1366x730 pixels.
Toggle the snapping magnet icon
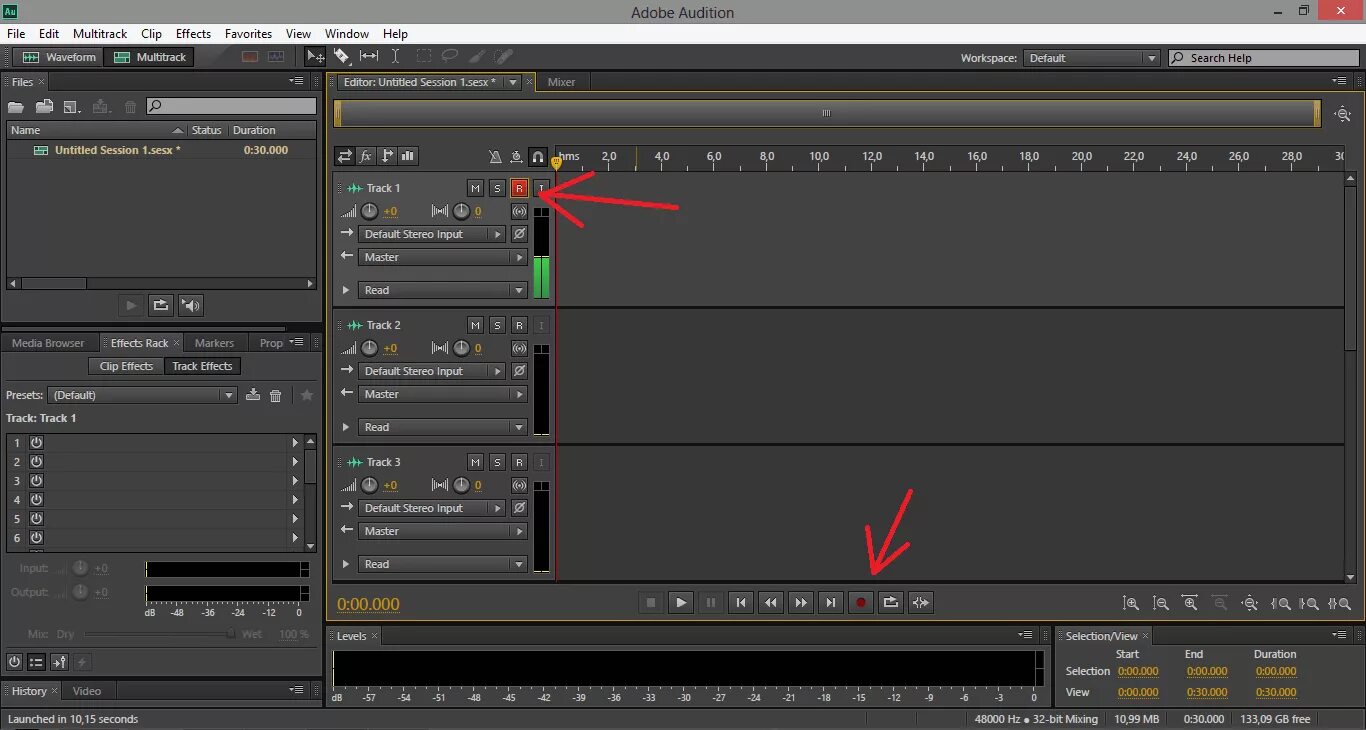pos(538,156)
